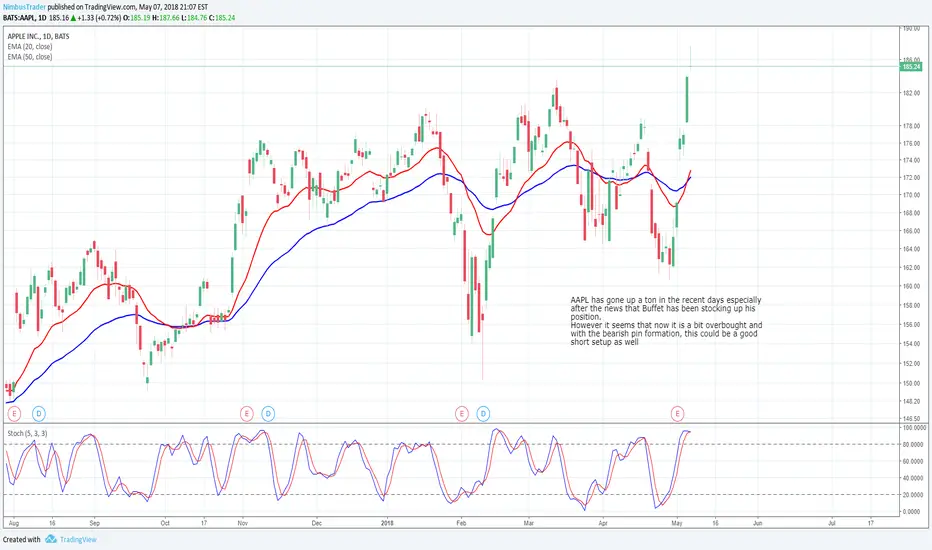Viewport: 932px width, 550px height.
Task: Click the 150.00 price axis label
Action: point(912,383)
